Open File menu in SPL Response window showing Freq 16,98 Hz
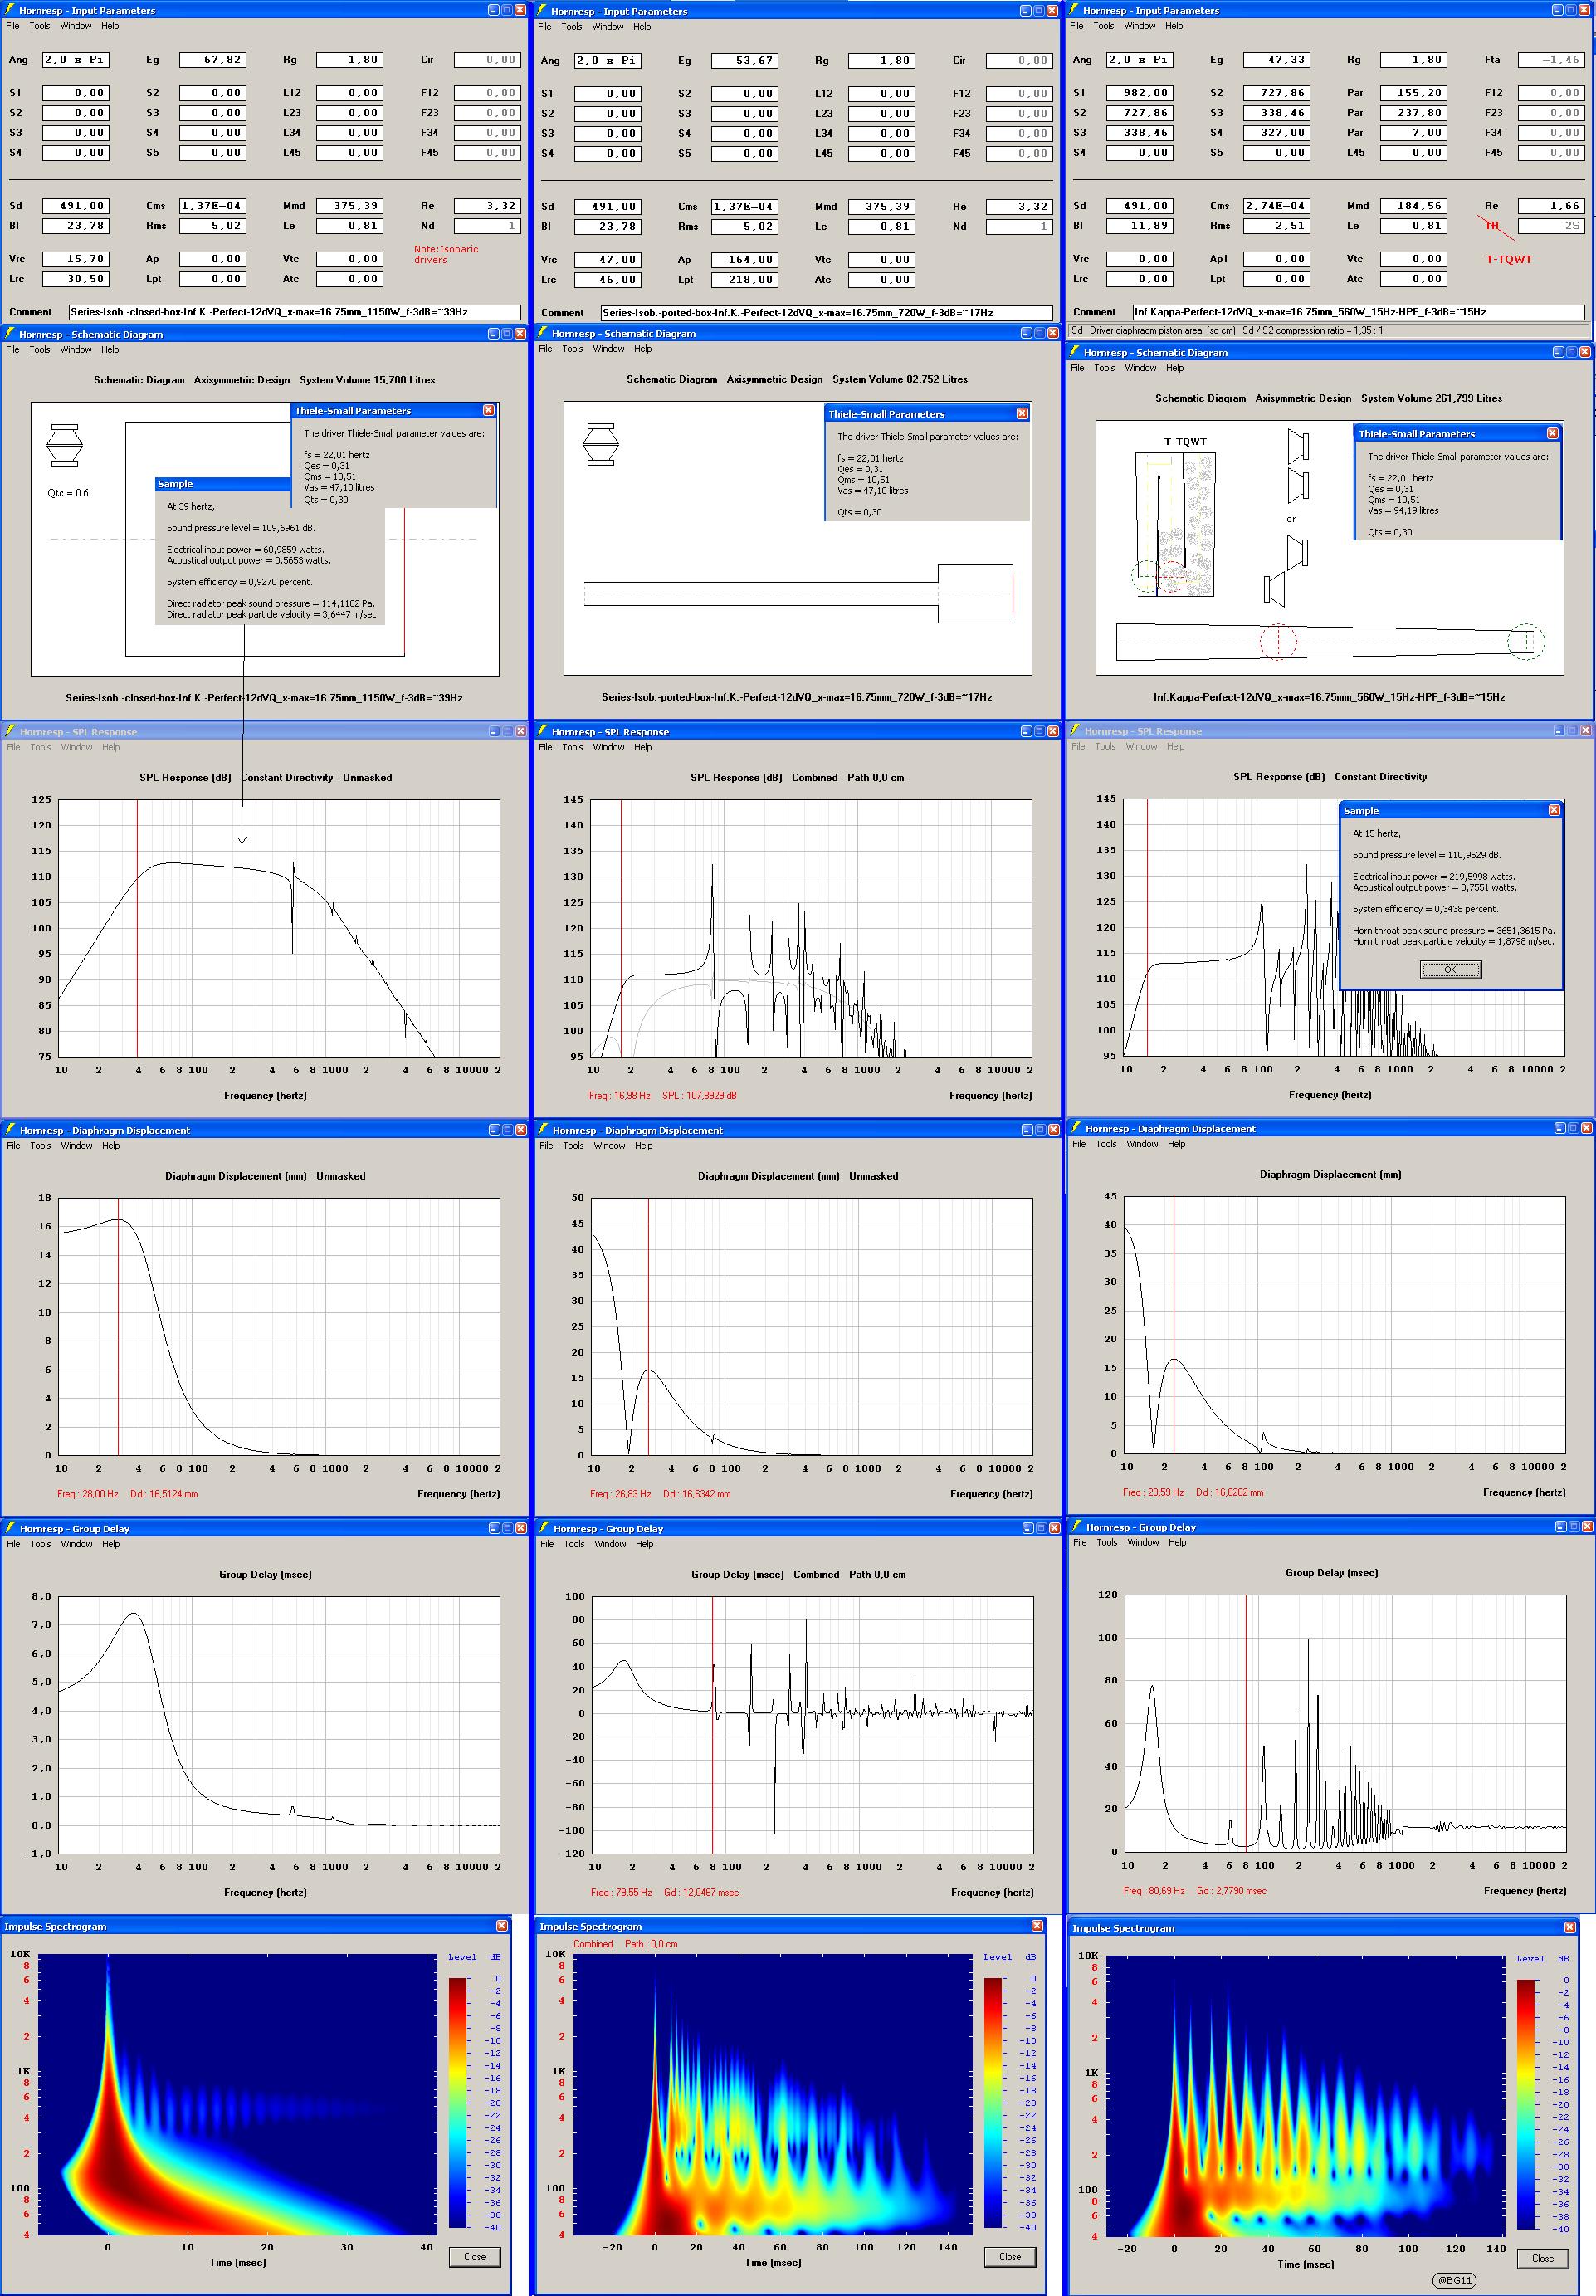The width and height of the screenshot is (1596, 2296). [x=545, y=747]
